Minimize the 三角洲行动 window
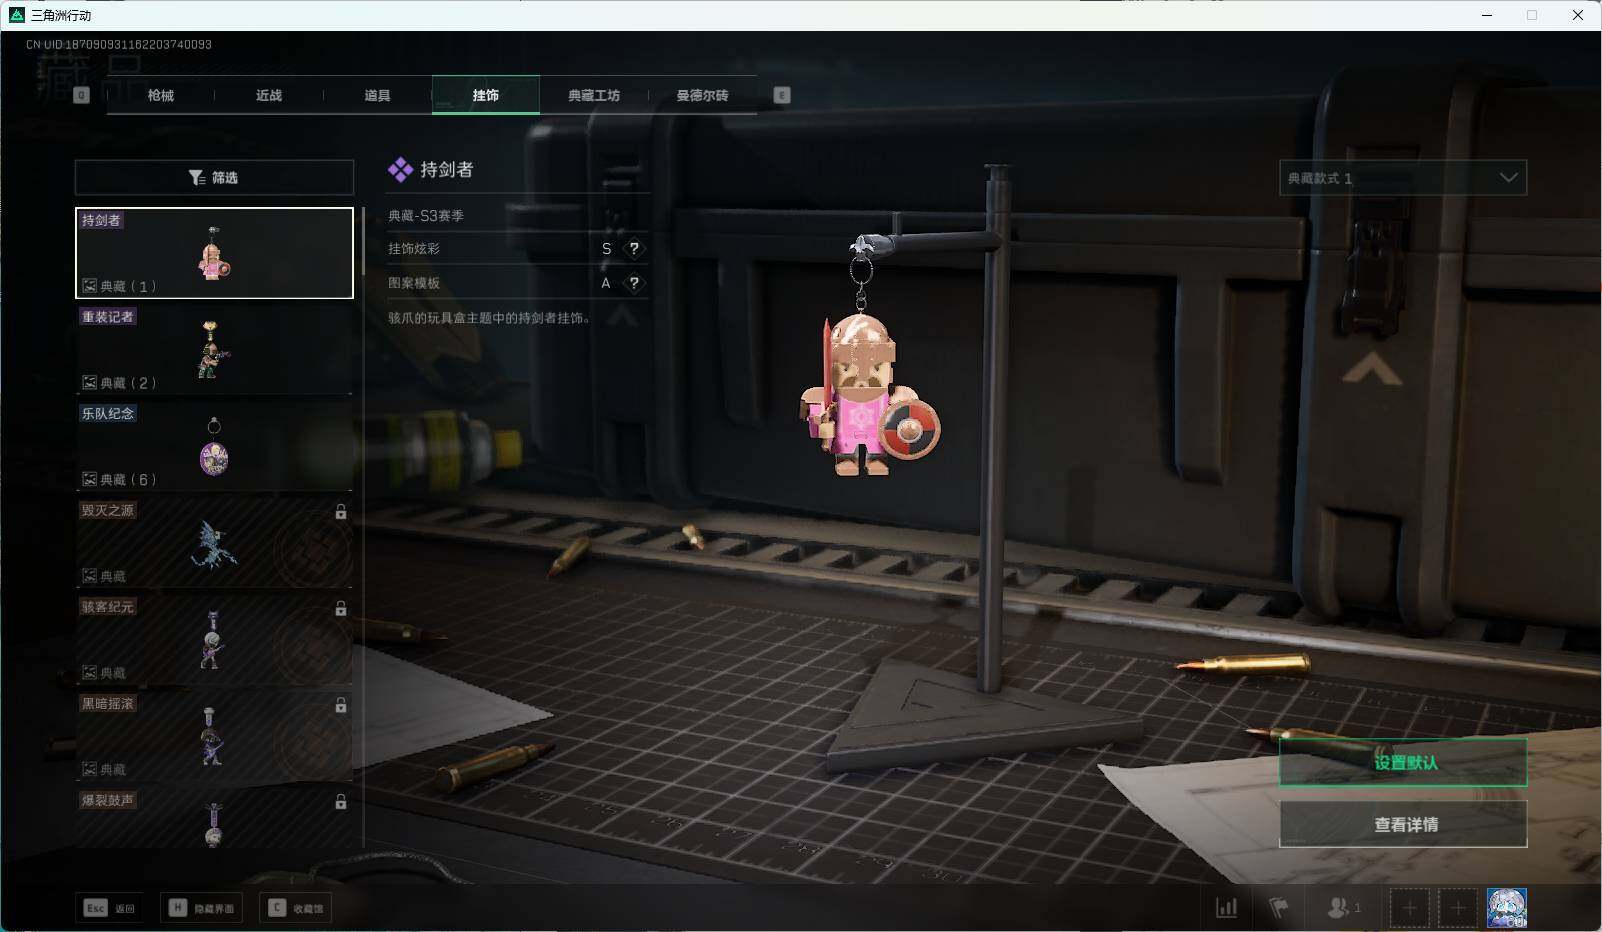Viewport: 1602px width, 932px height. (x=1487, y=15)
